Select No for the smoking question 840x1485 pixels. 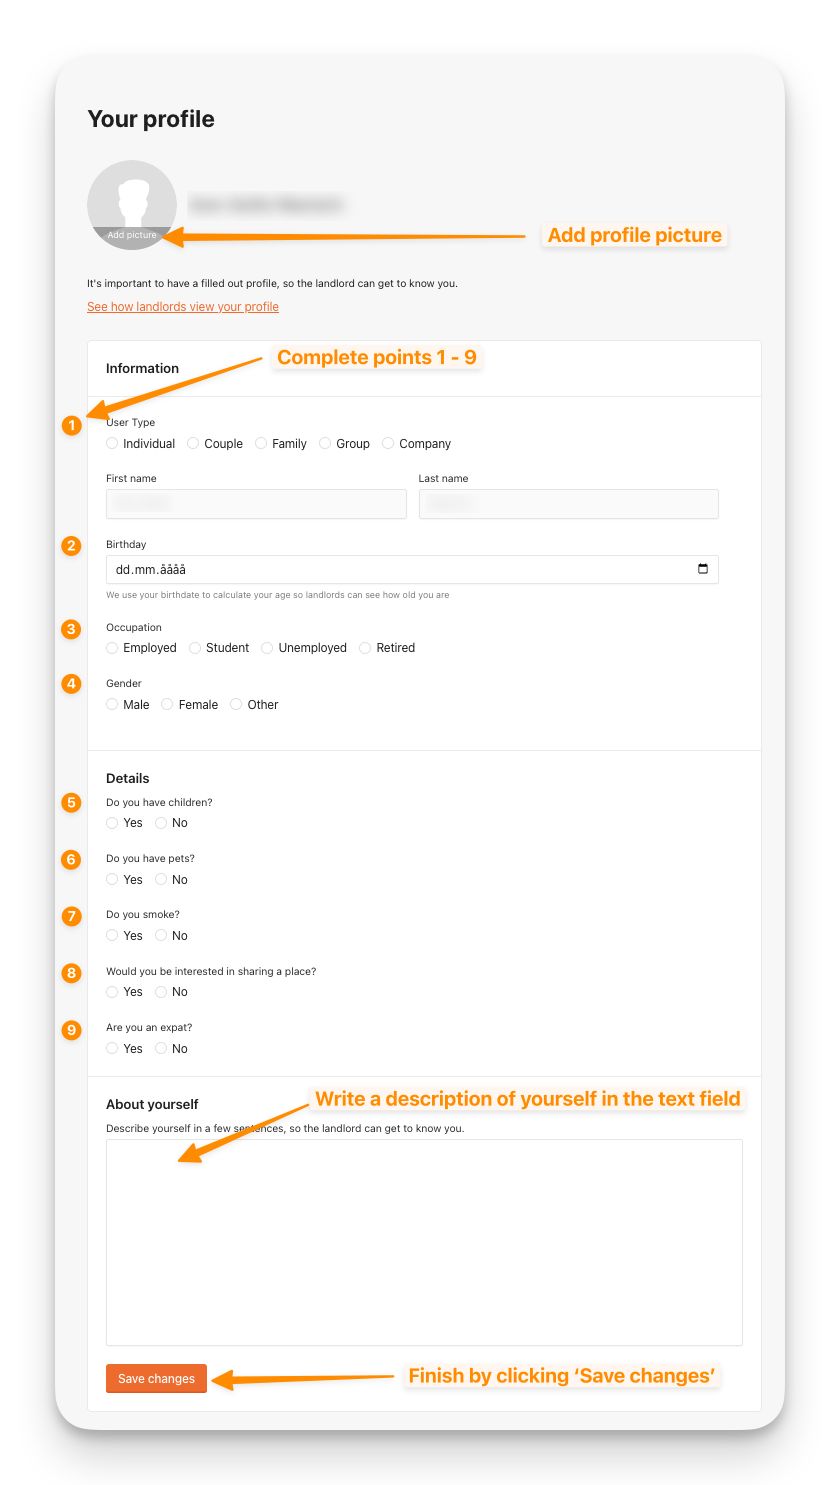coord(162,936)
